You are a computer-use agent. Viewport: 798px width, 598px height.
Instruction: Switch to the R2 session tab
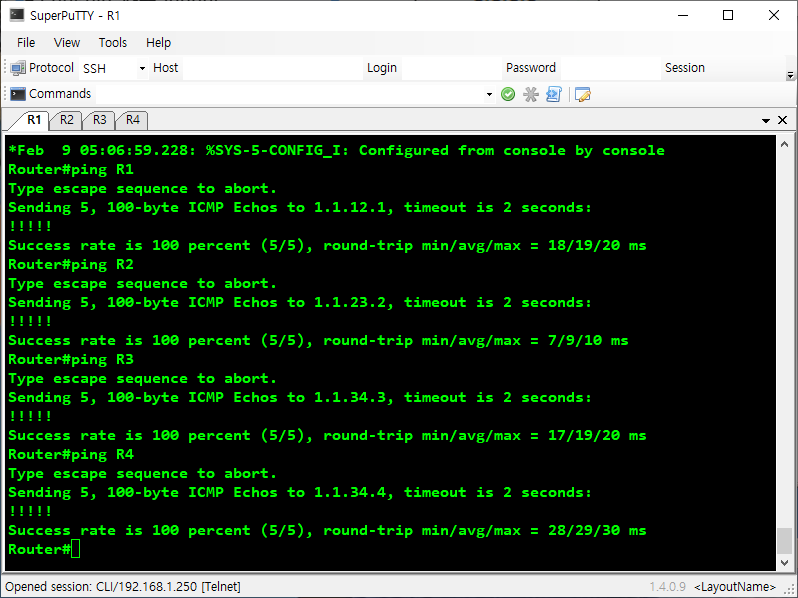coord(67,120)
